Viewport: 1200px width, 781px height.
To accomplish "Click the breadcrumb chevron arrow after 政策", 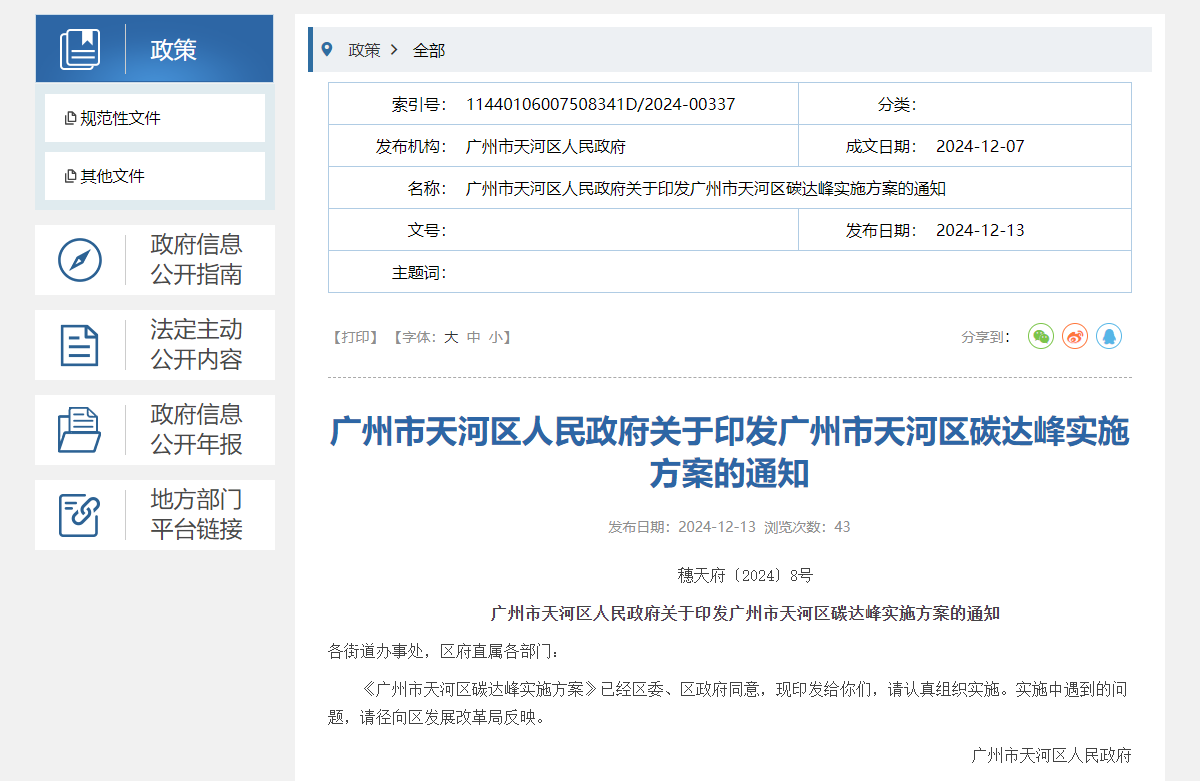I will coord(395,50).
